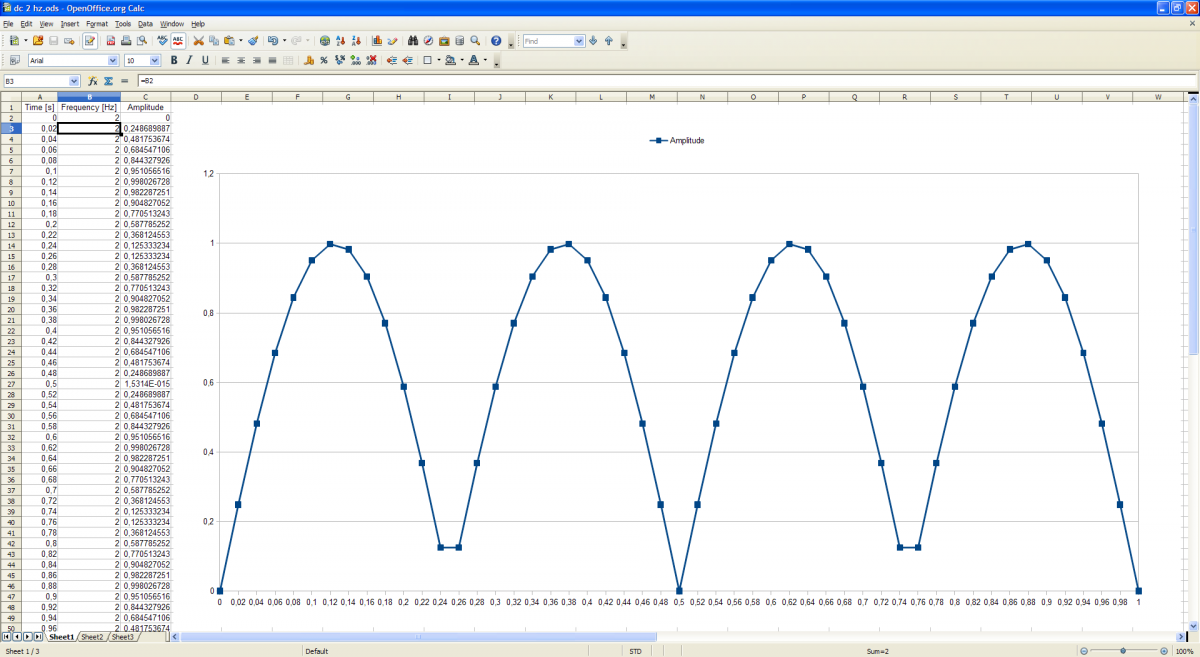Open the Function Wizard icon
Viewport: 1200px width, 657px height.
coord(92,80)
